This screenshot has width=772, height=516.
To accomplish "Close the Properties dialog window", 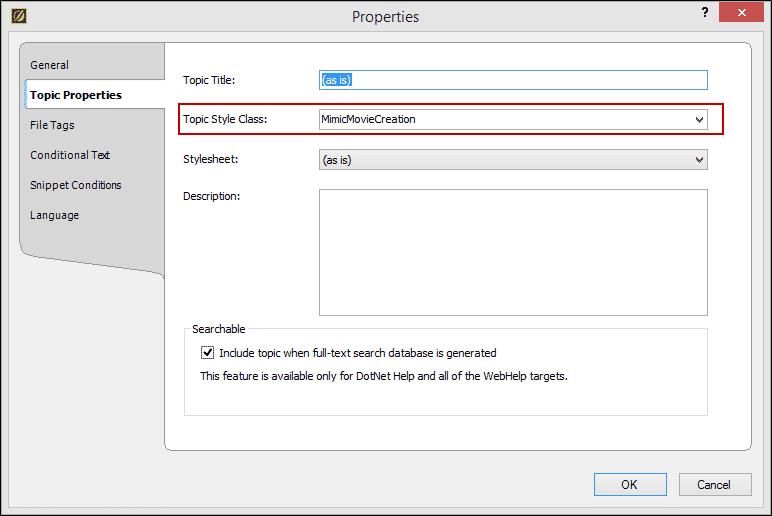I will 741,12.
